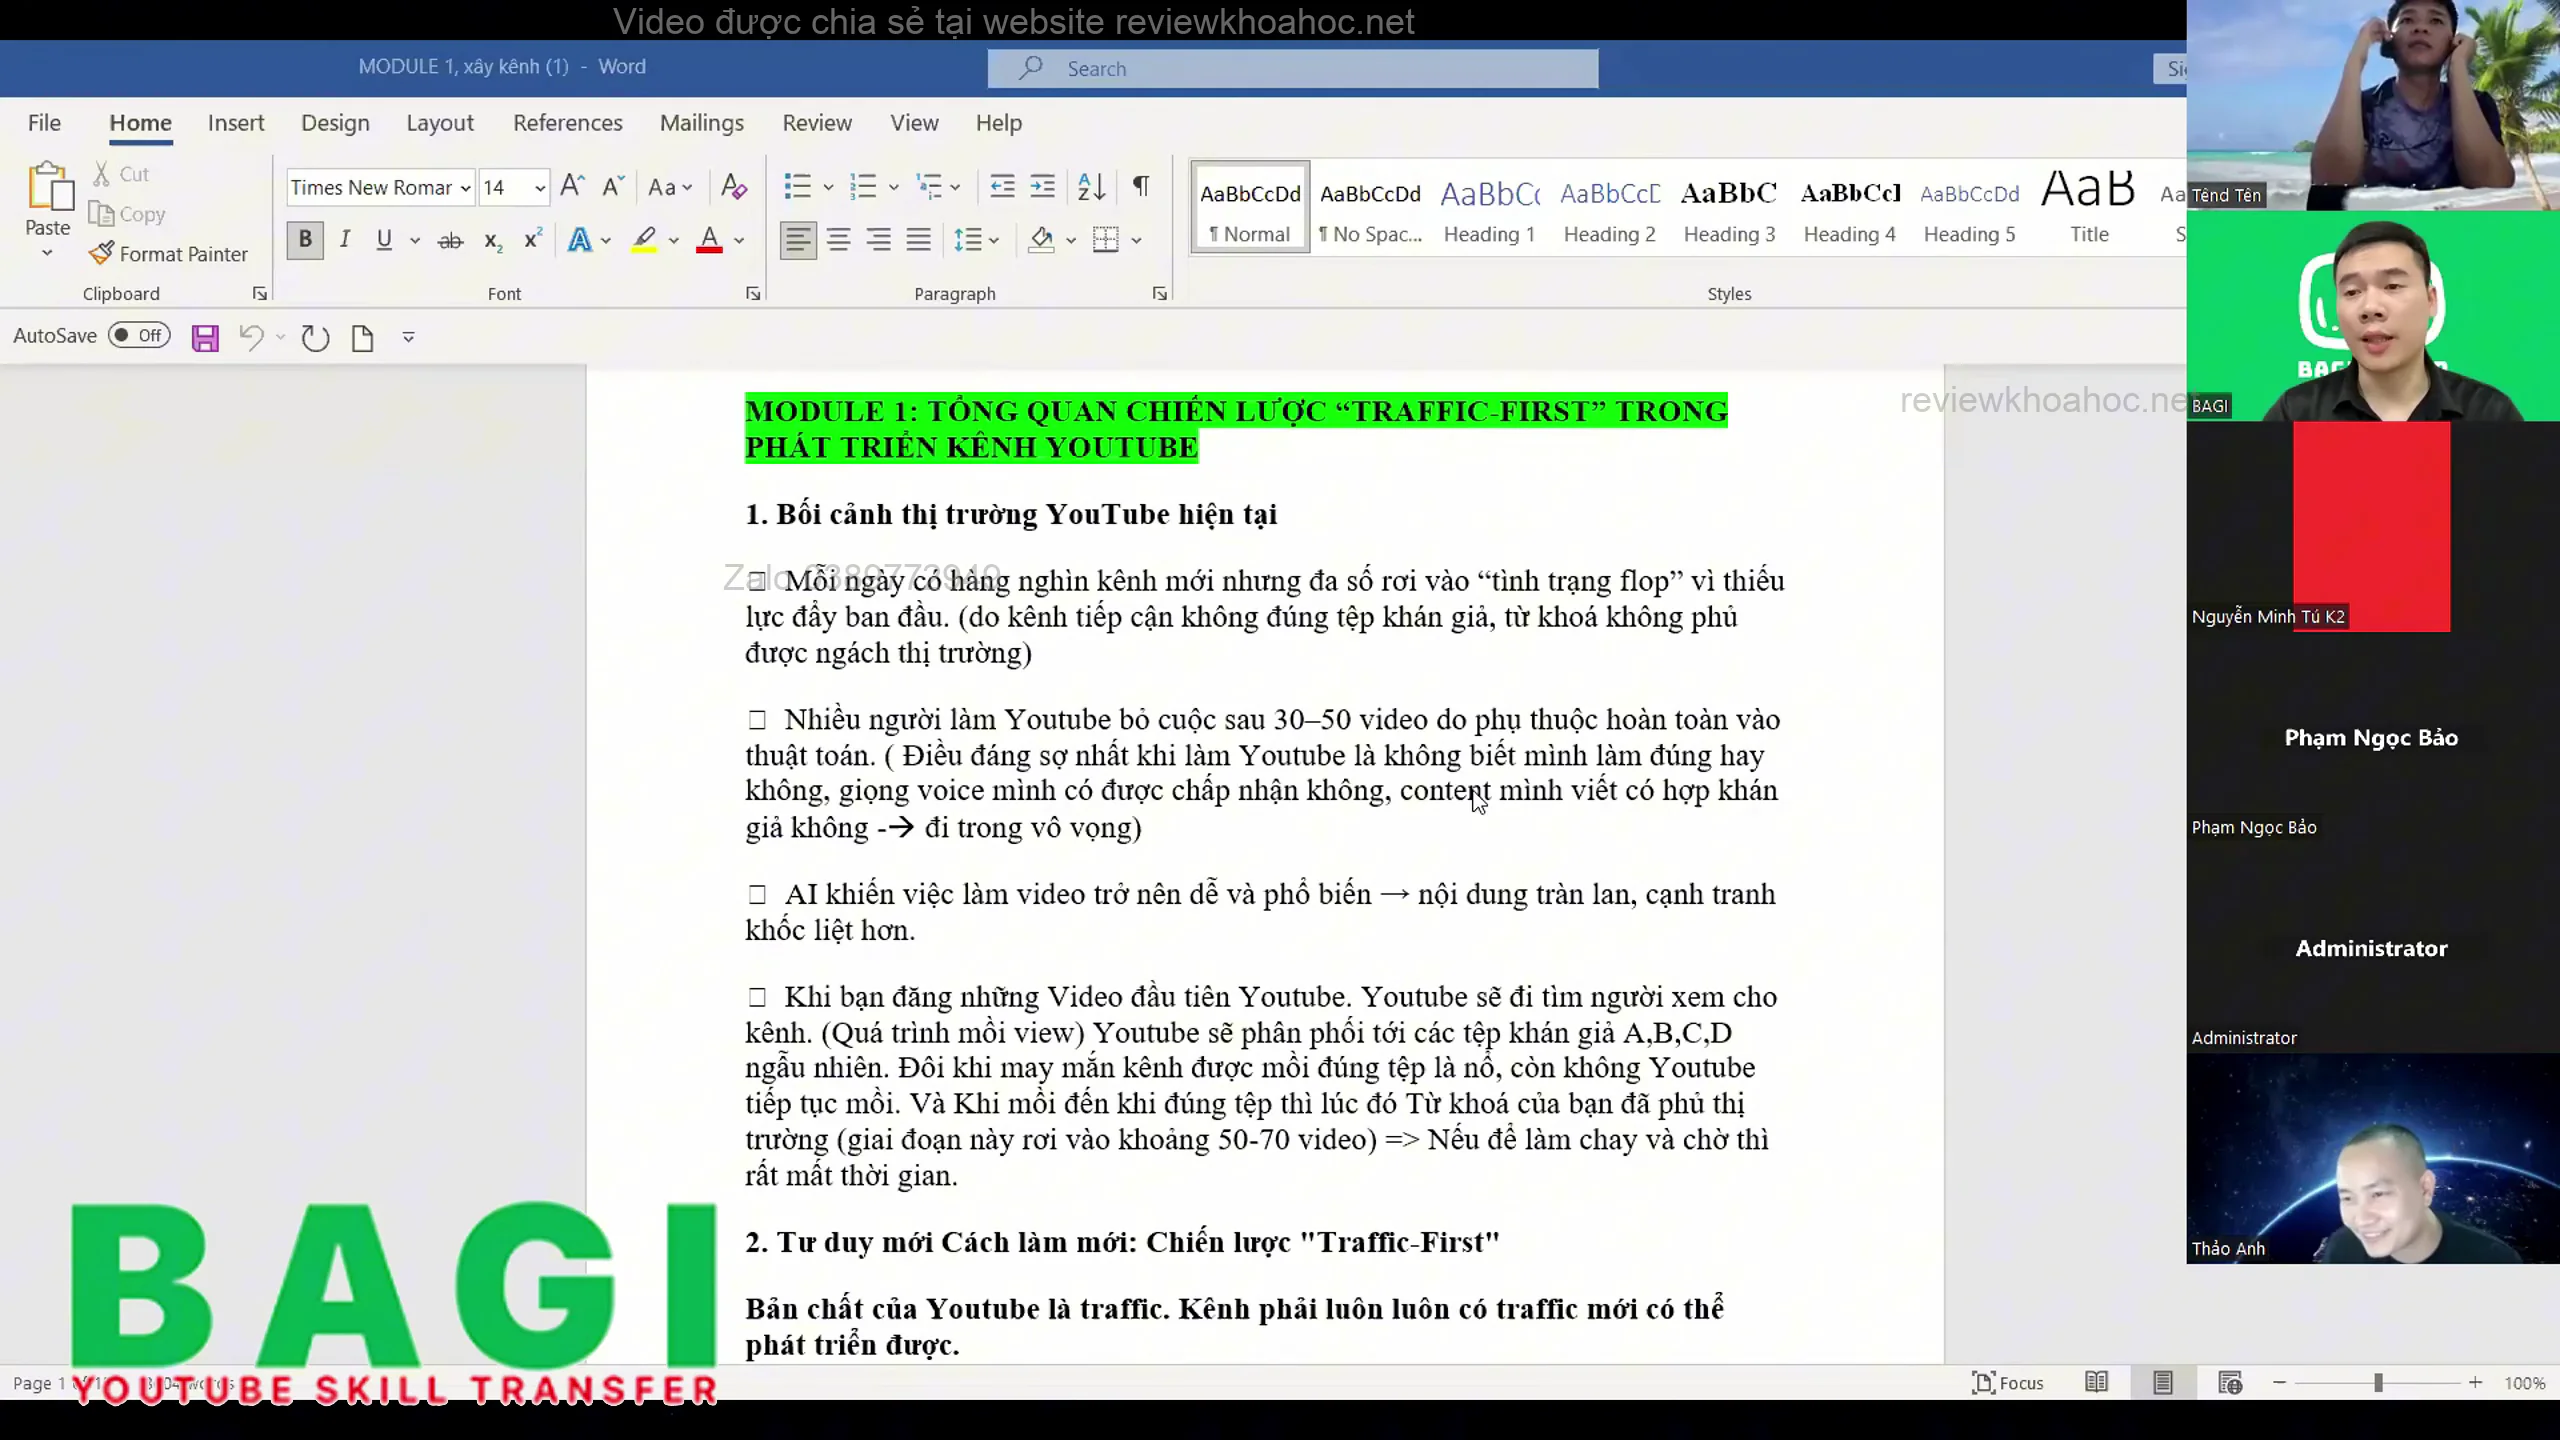Toggle Align Left paragraph button
The image size is (2560, 1440).
pyautogui.click(x=797, y=240)
